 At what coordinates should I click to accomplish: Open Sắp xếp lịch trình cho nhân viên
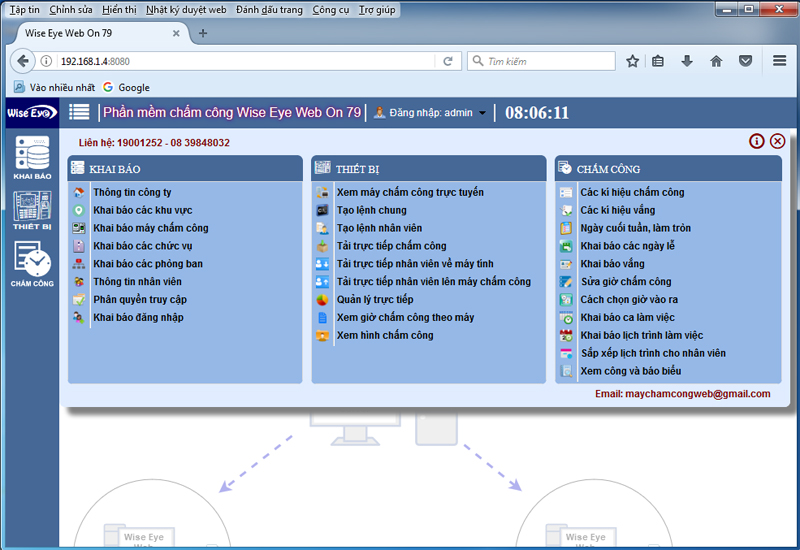tap(653, 353)
